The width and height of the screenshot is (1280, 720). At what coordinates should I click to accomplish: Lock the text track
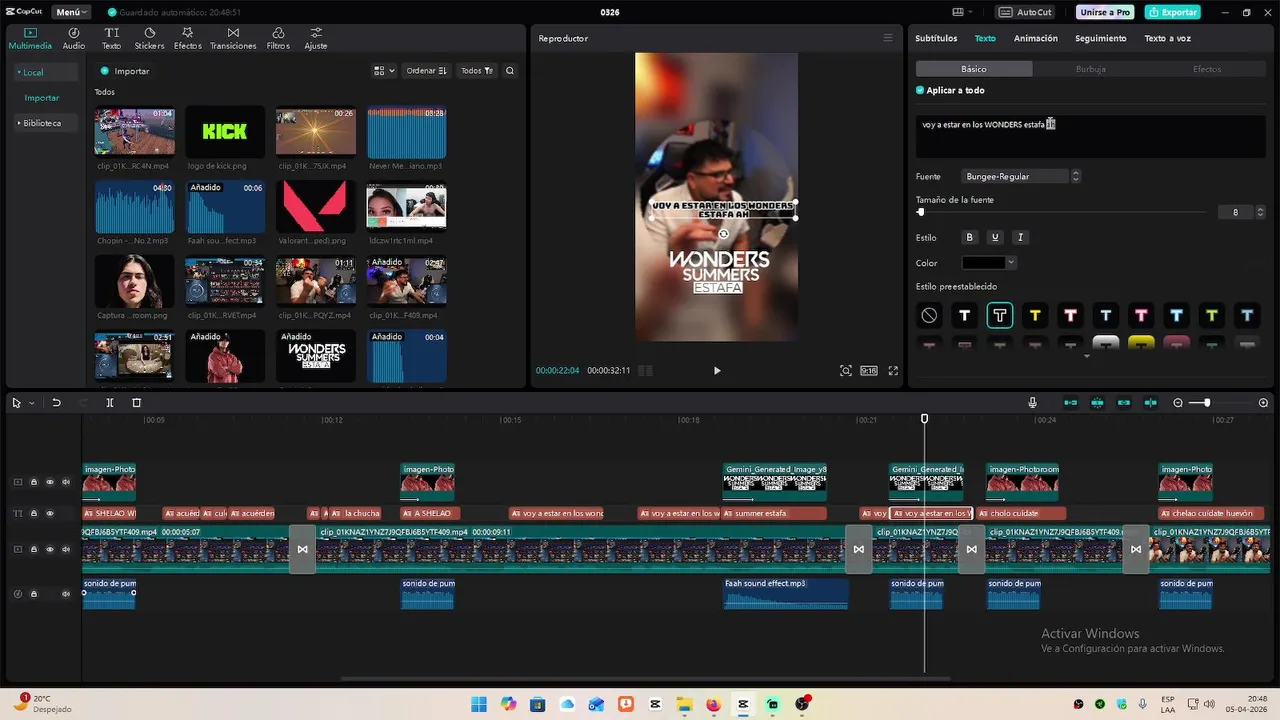(x=34, y=513)
